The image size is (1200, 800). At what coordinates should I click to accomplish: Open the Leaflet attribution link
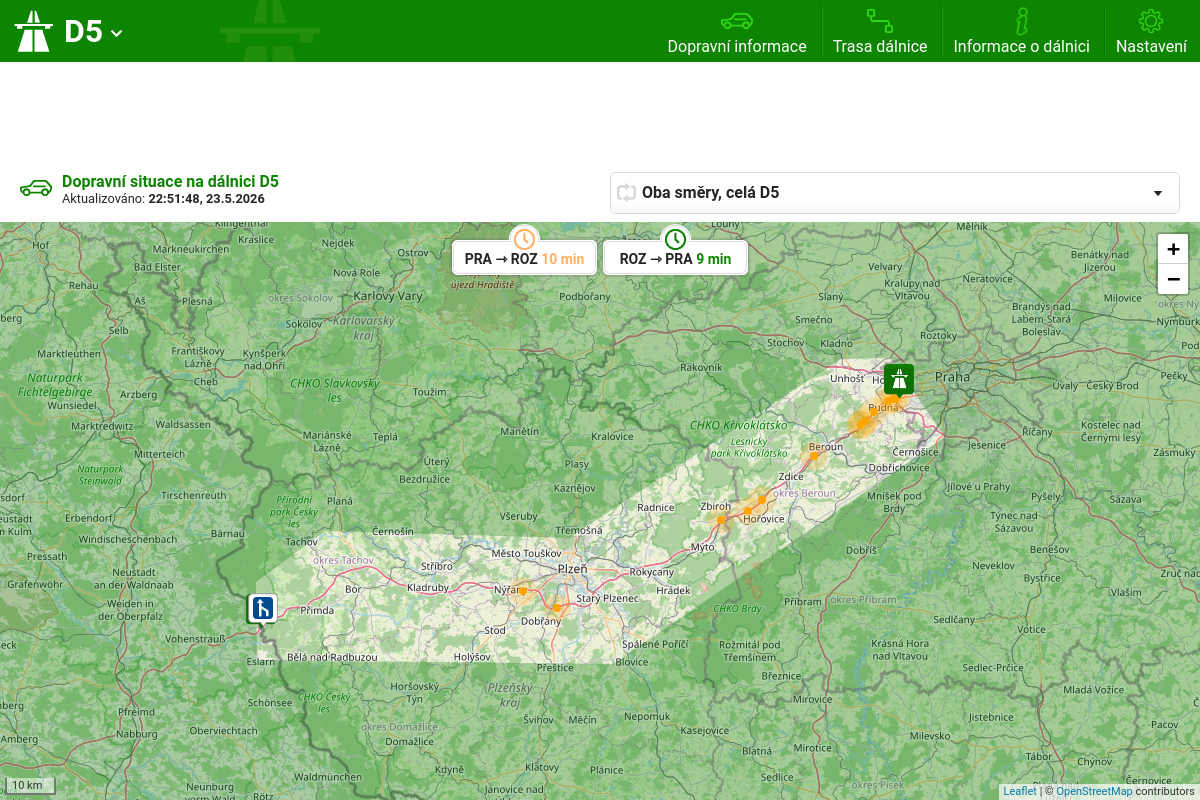click(x=1020, y=791)
